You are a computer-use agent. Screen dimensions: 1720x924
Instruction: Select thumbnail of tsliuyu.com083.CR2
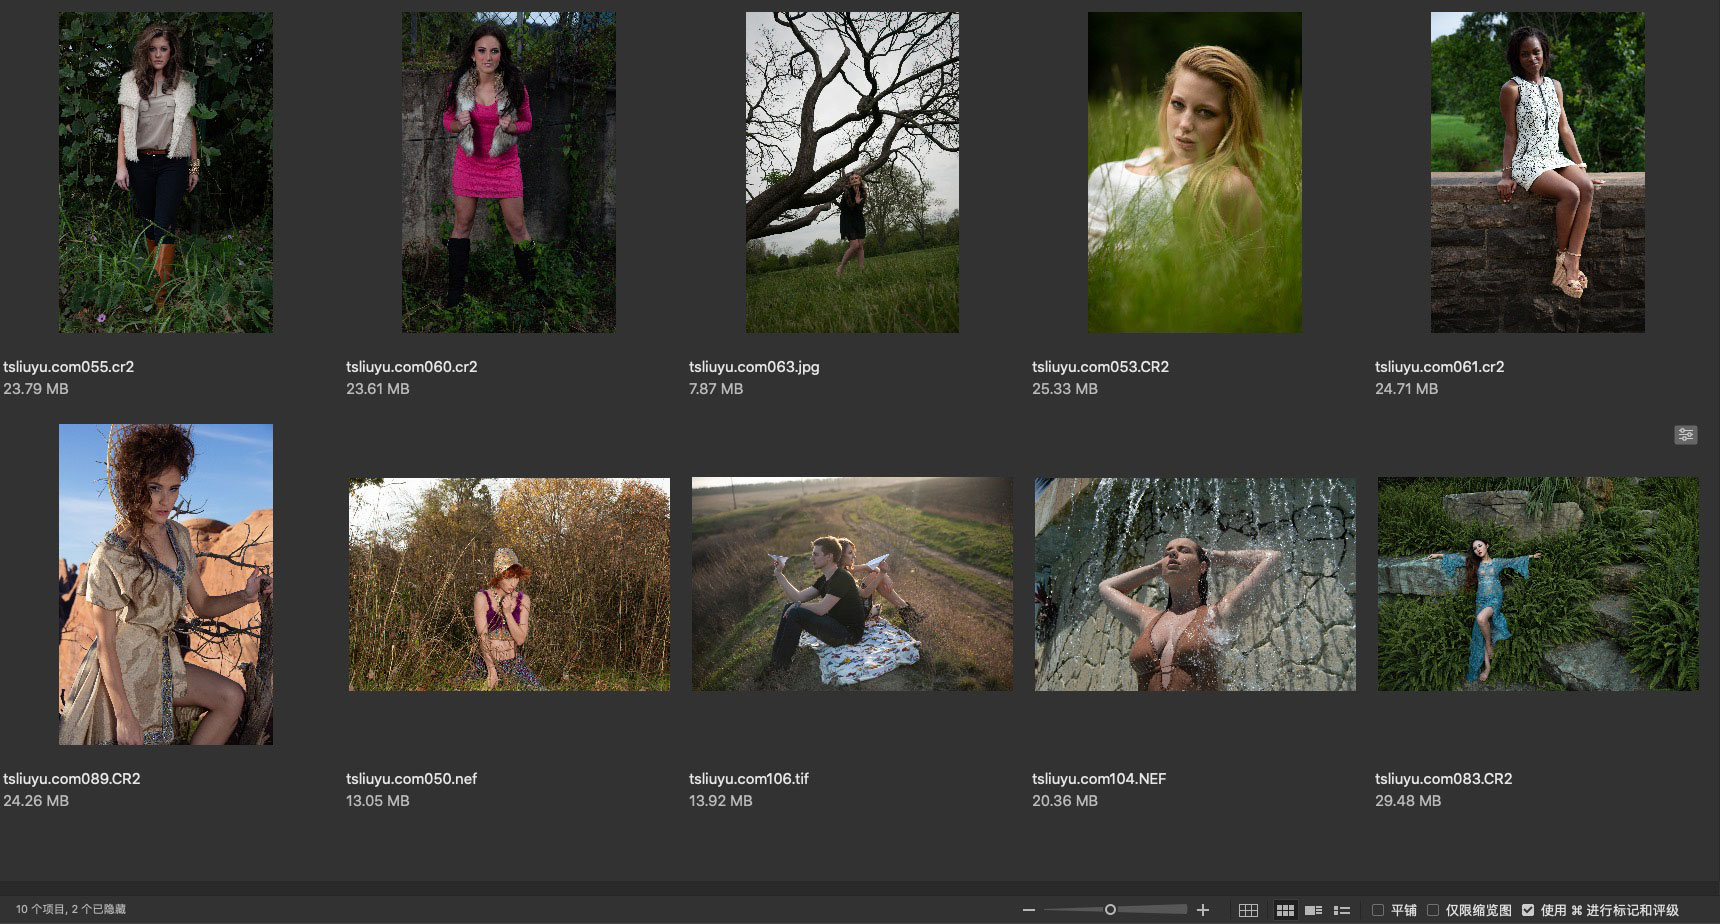(1538, 584)
